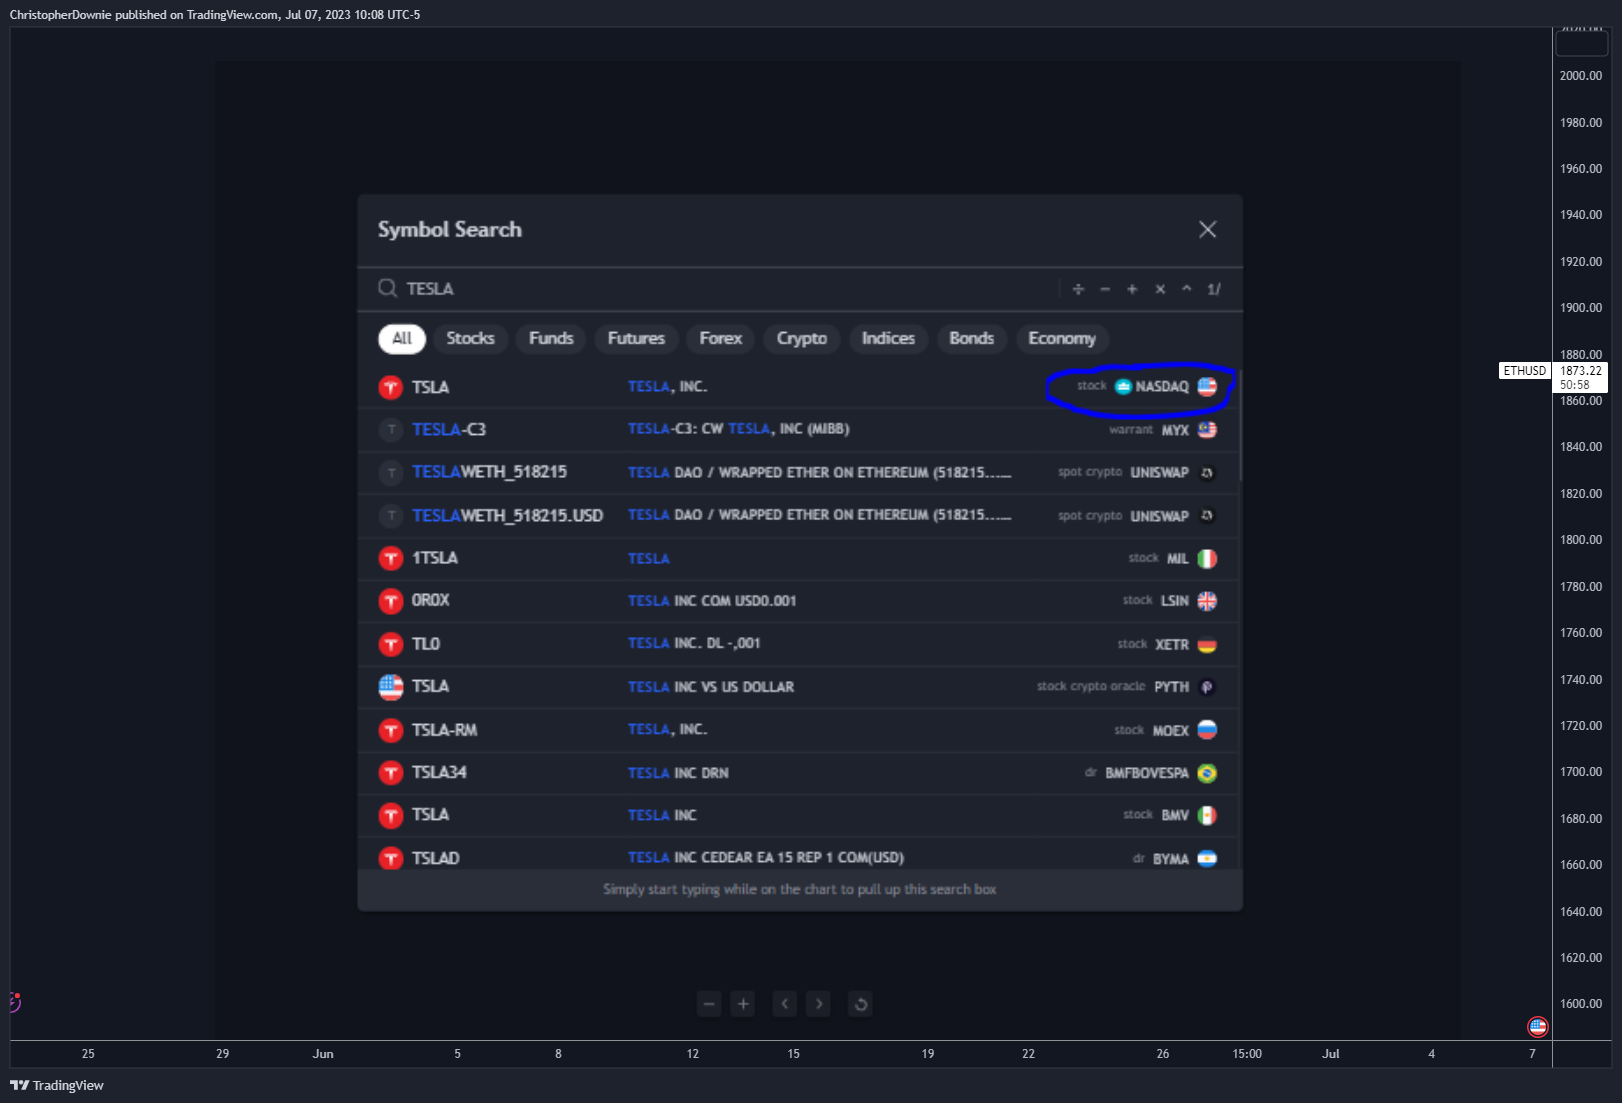Viewport: 1622px width, 1103px height.
Task: Select TESLAWETH_518215 Uniswap result
Action: click(x=798, y=472)
